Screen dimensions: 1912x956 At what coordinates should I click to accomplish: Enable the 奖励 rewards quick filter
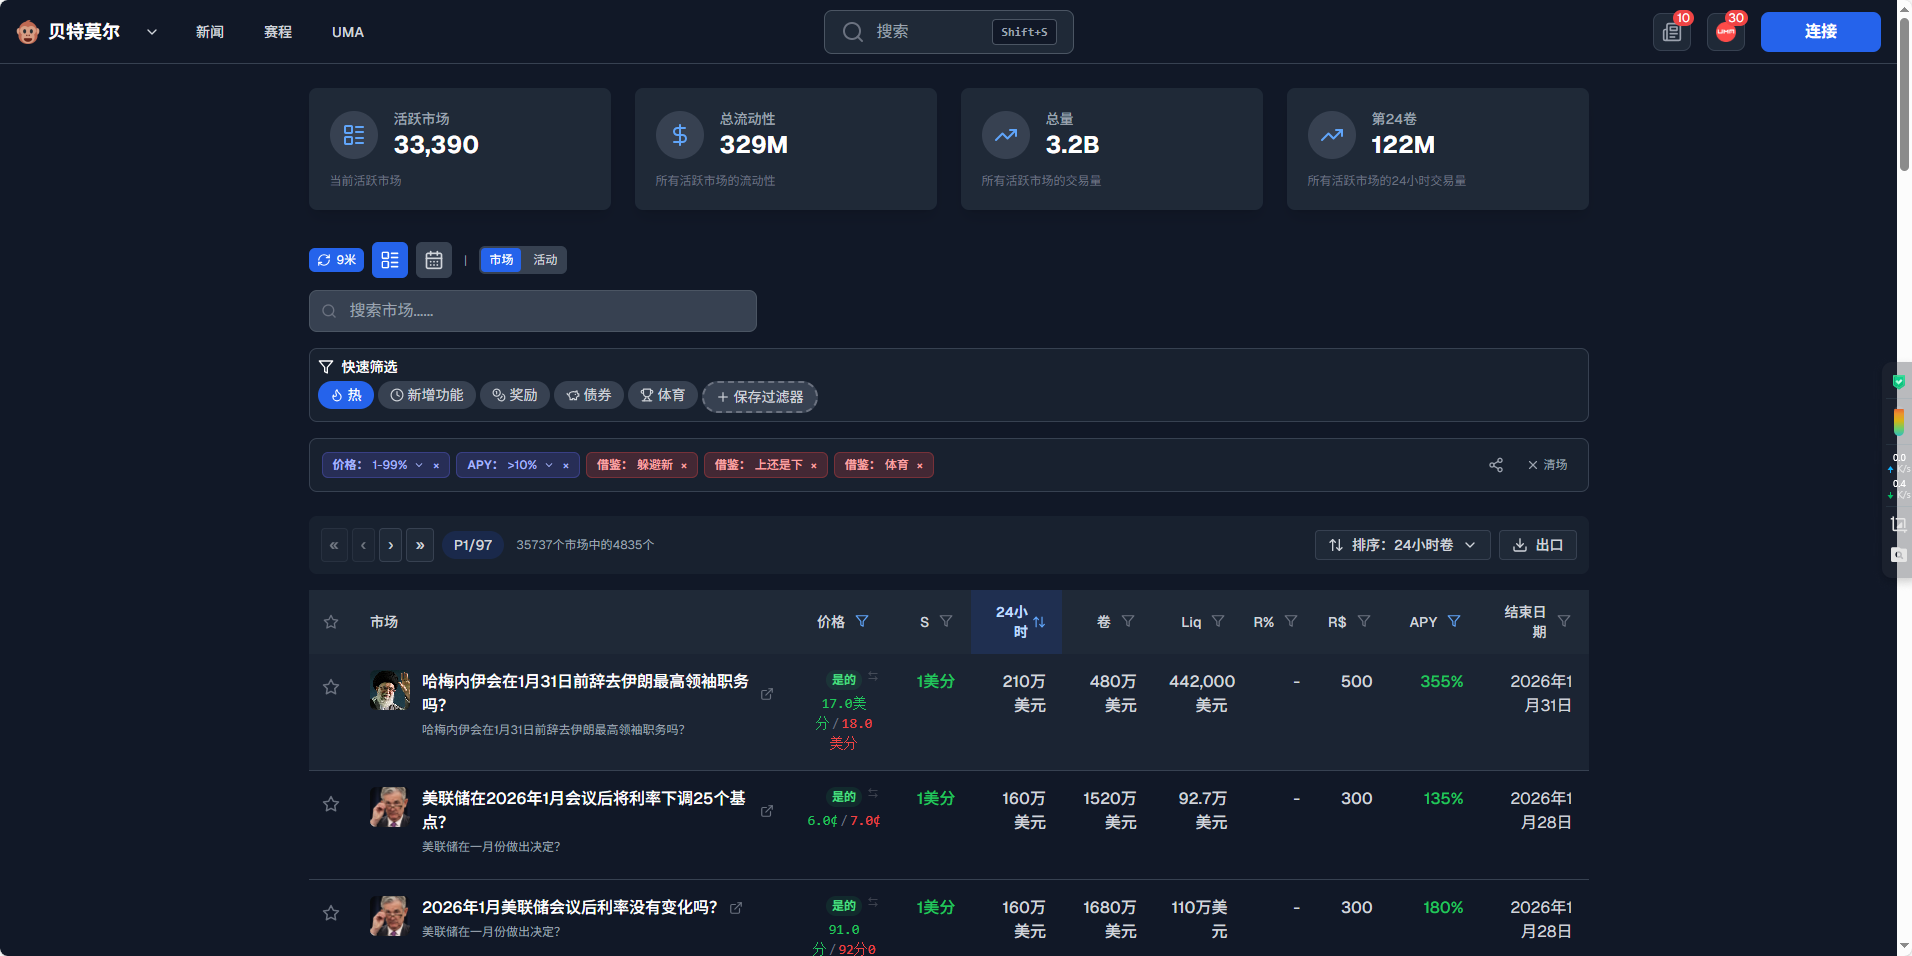[515, 396]
